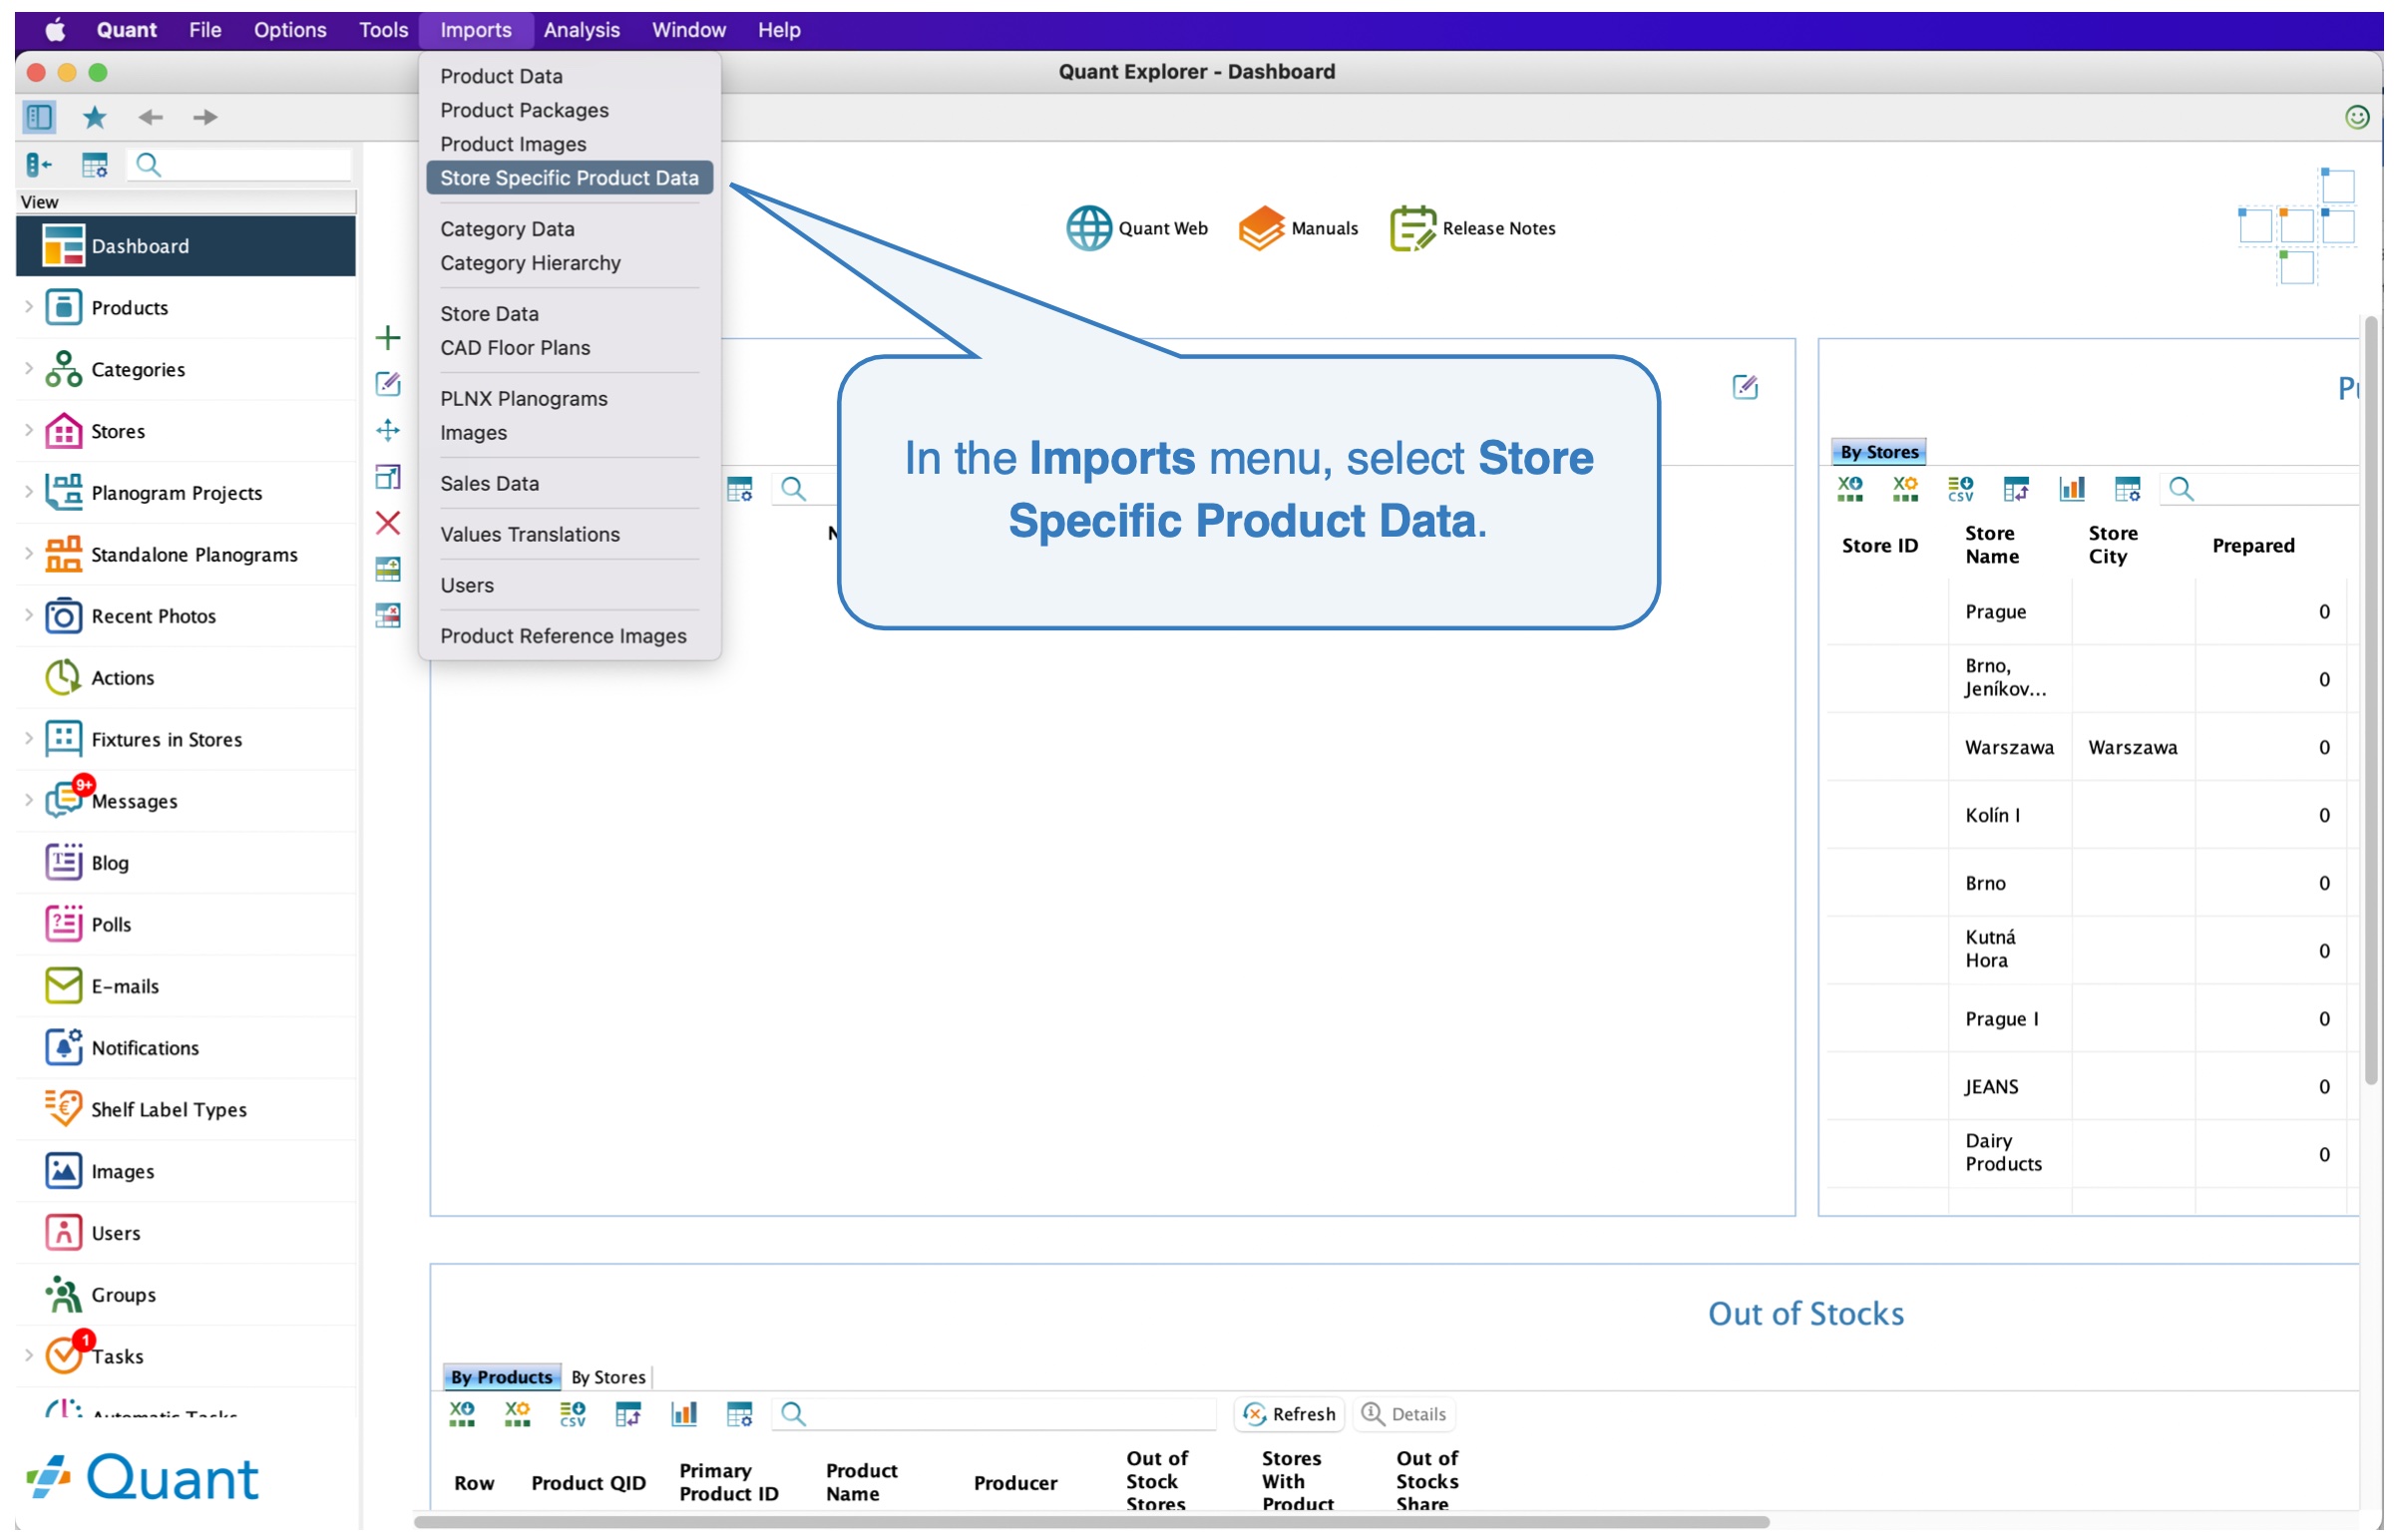Switch to By Stores tab in Out of Stocks
2396x1540 pixels.
pyautogui.click(x=608, y=1378)
